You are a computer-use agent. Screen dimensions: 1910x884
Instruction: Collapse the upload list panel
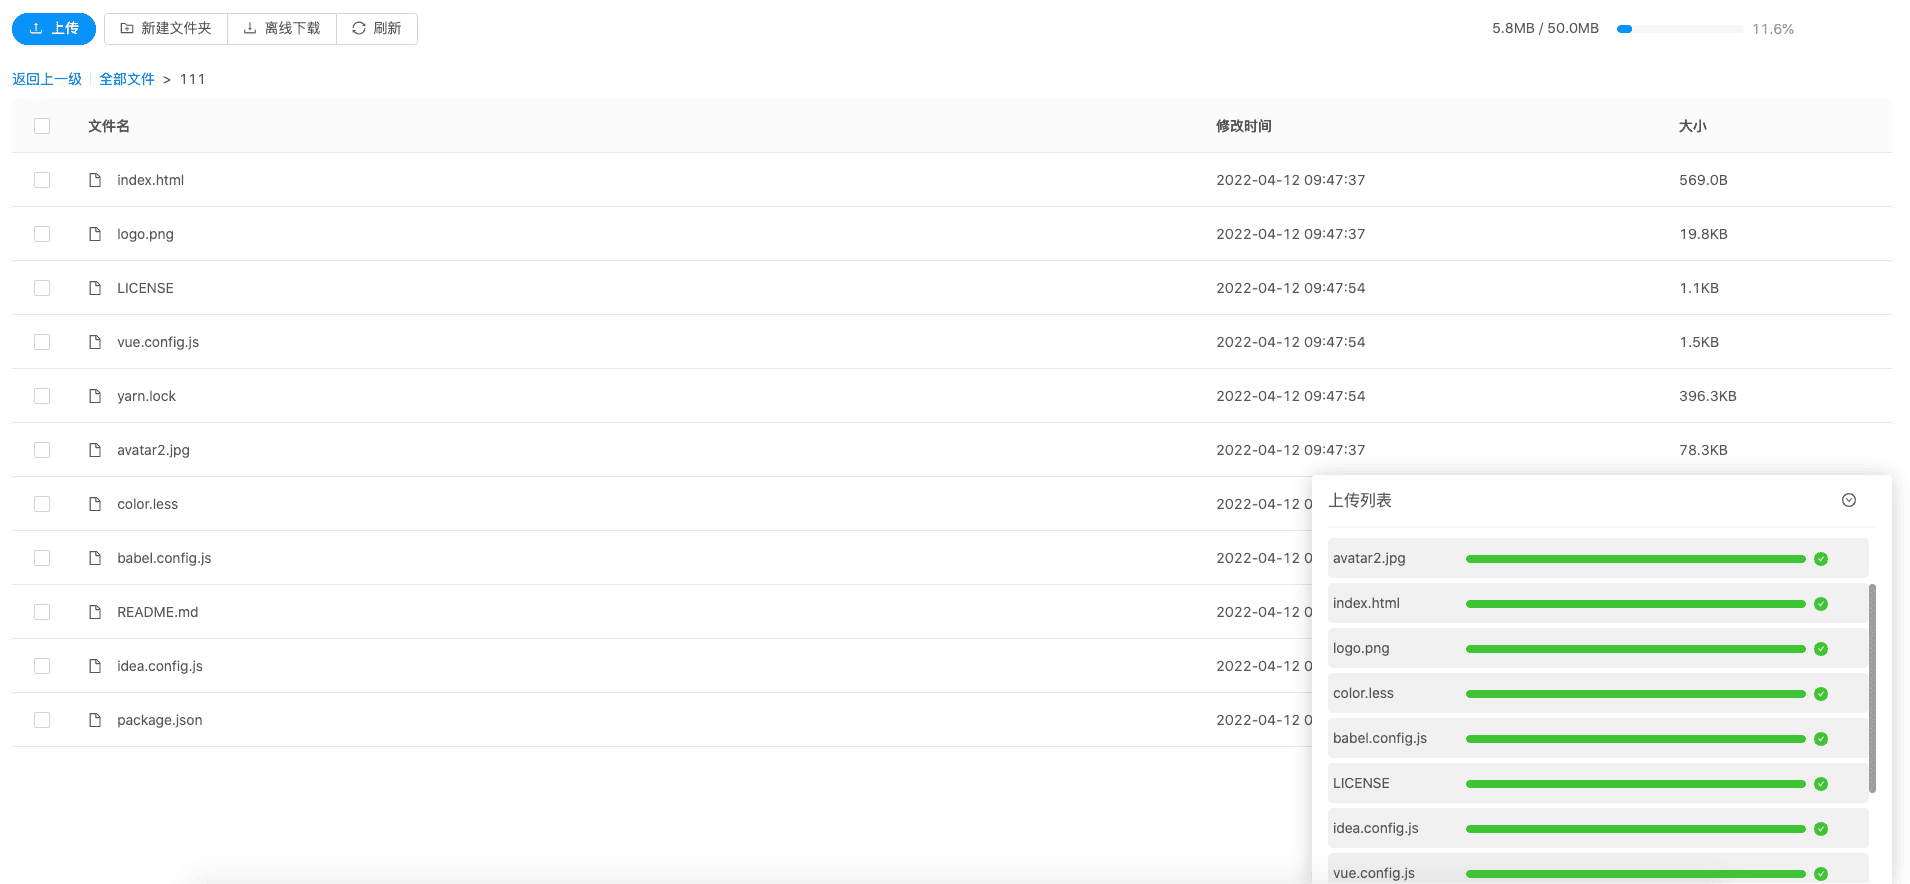coord(1849,500)
